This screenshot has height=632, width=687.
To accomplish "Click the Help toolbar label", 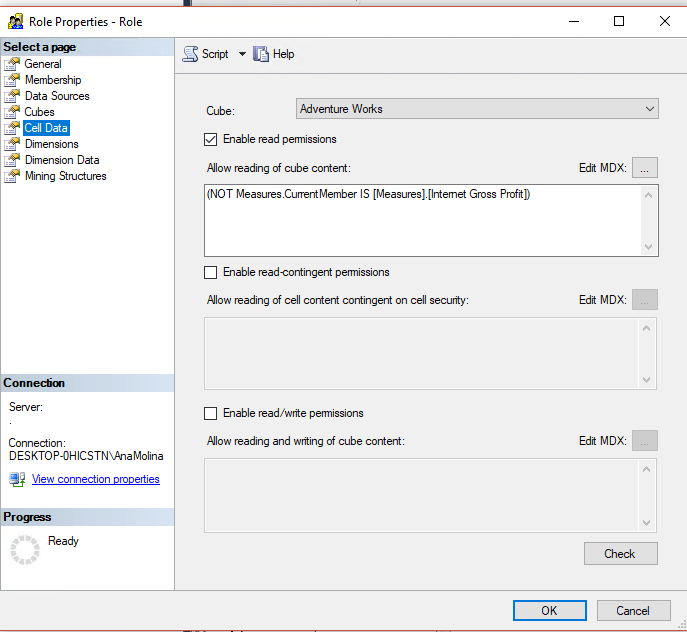I will (283, 54).
